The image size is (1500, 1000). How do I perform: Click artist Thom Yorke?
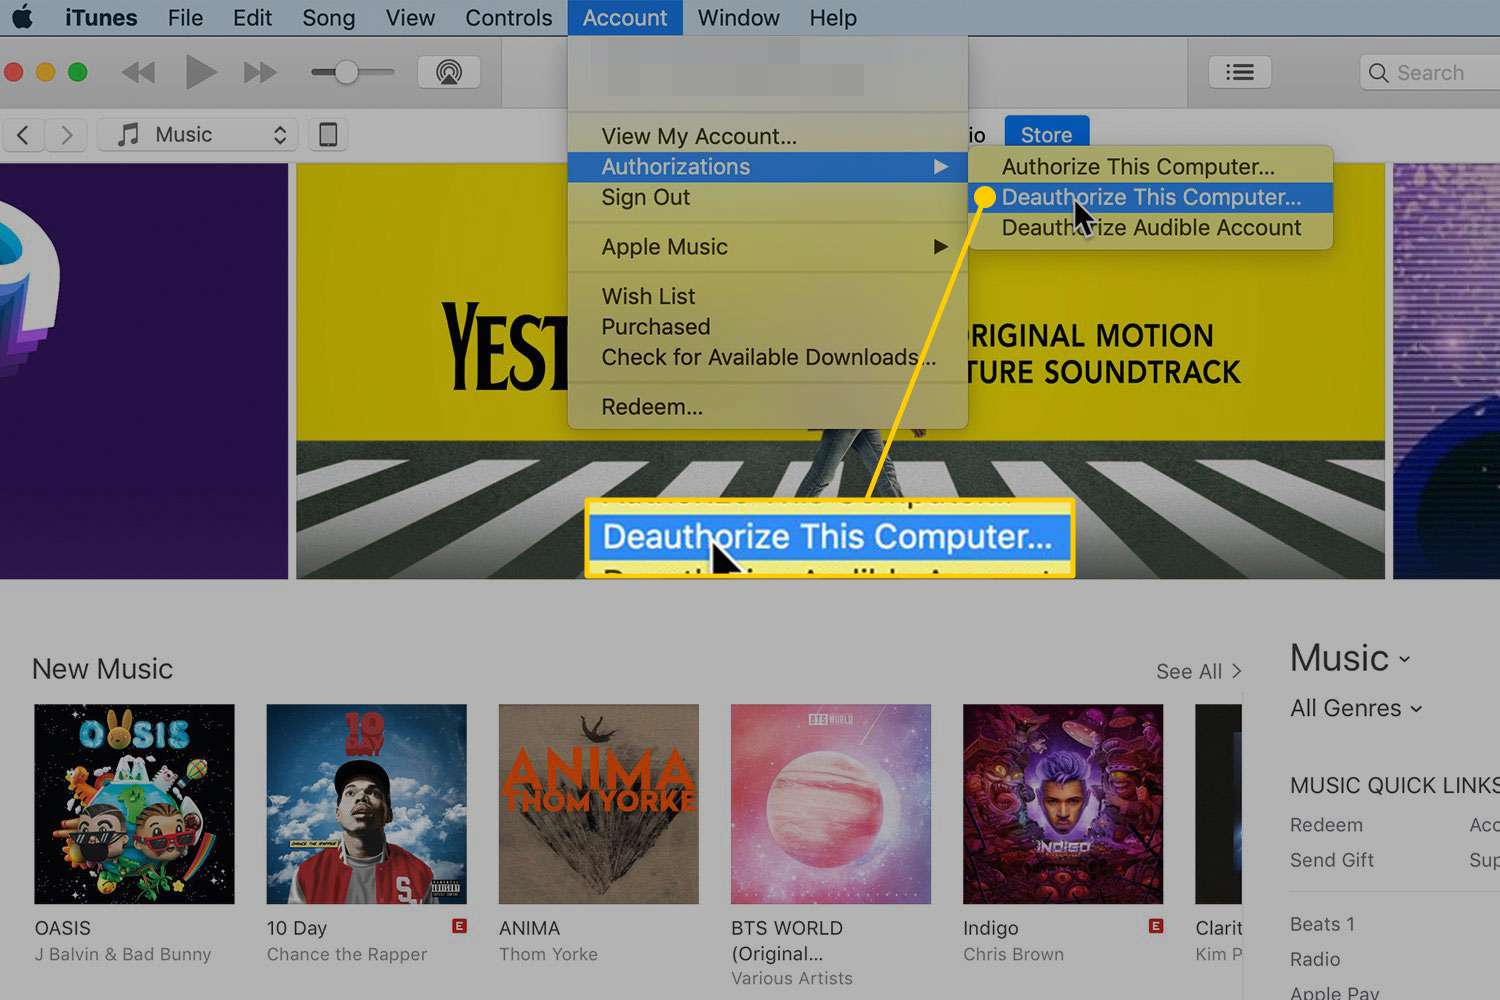pos(548,954)
